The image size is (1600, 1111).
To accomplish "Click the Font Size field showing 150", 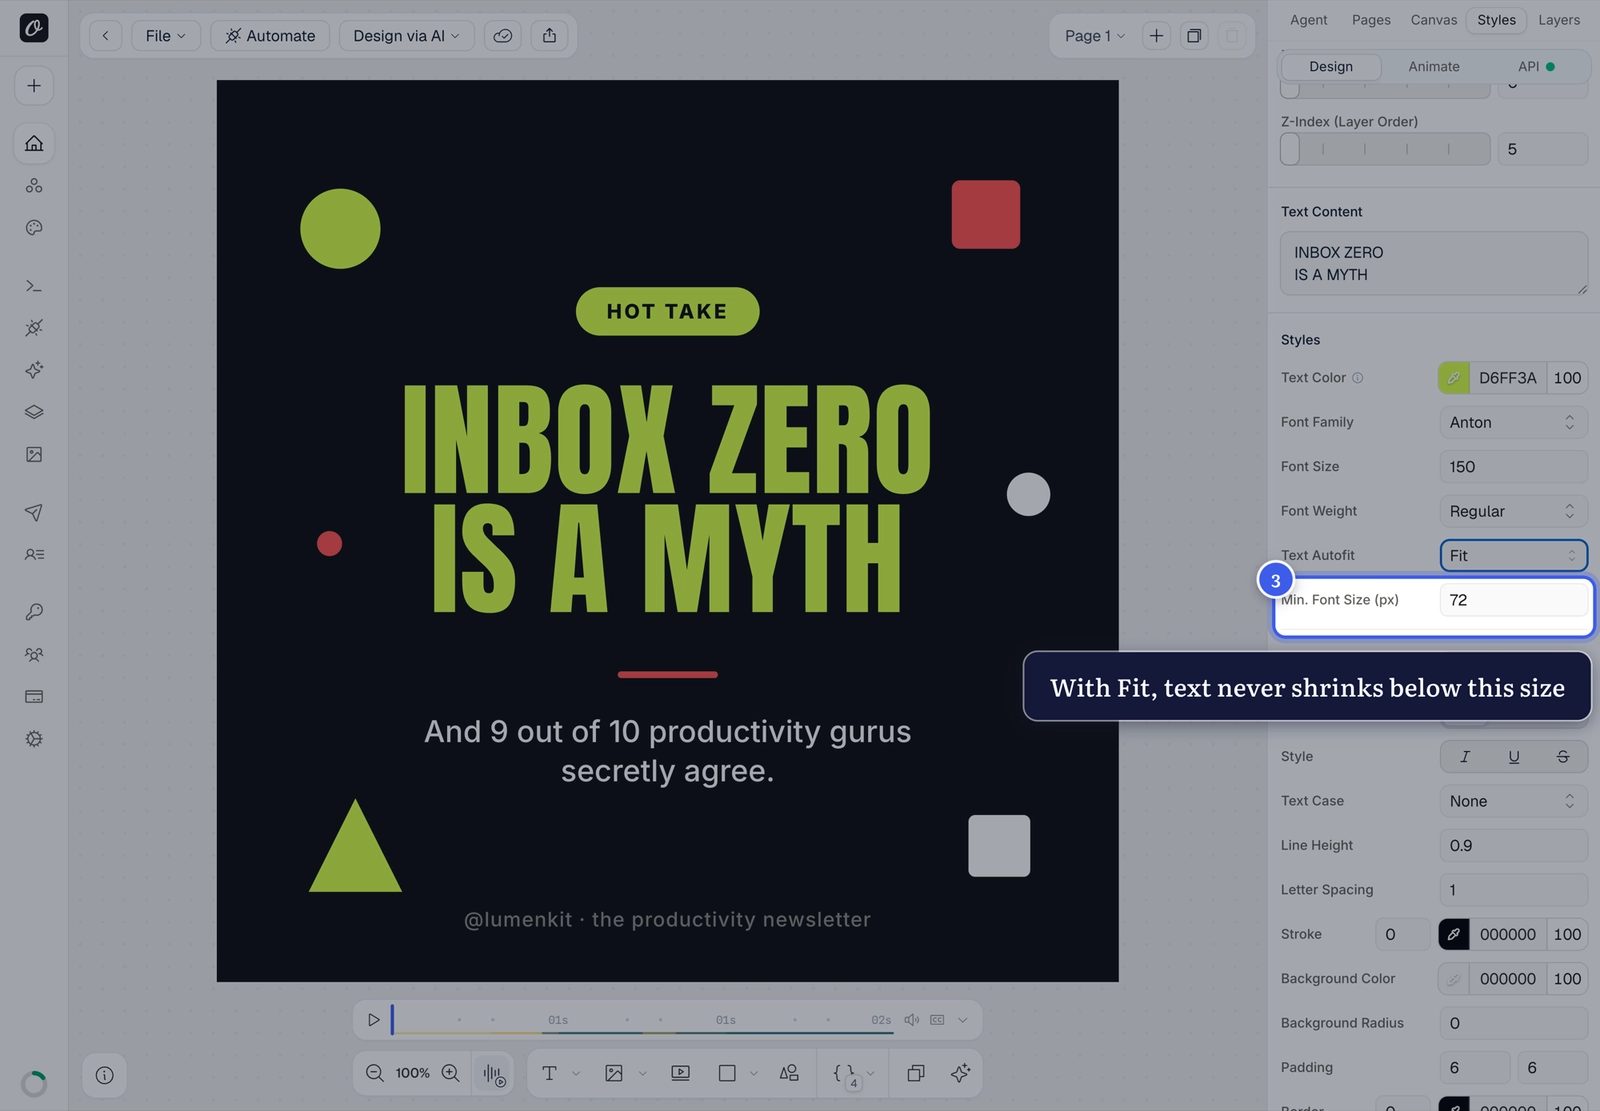I will coord(1513,467).
